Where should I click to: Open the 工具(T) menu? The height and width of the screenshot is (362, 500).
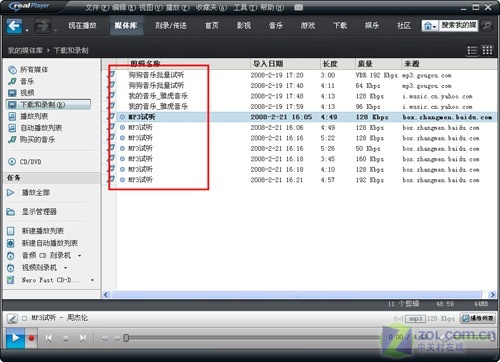(245, 7)
